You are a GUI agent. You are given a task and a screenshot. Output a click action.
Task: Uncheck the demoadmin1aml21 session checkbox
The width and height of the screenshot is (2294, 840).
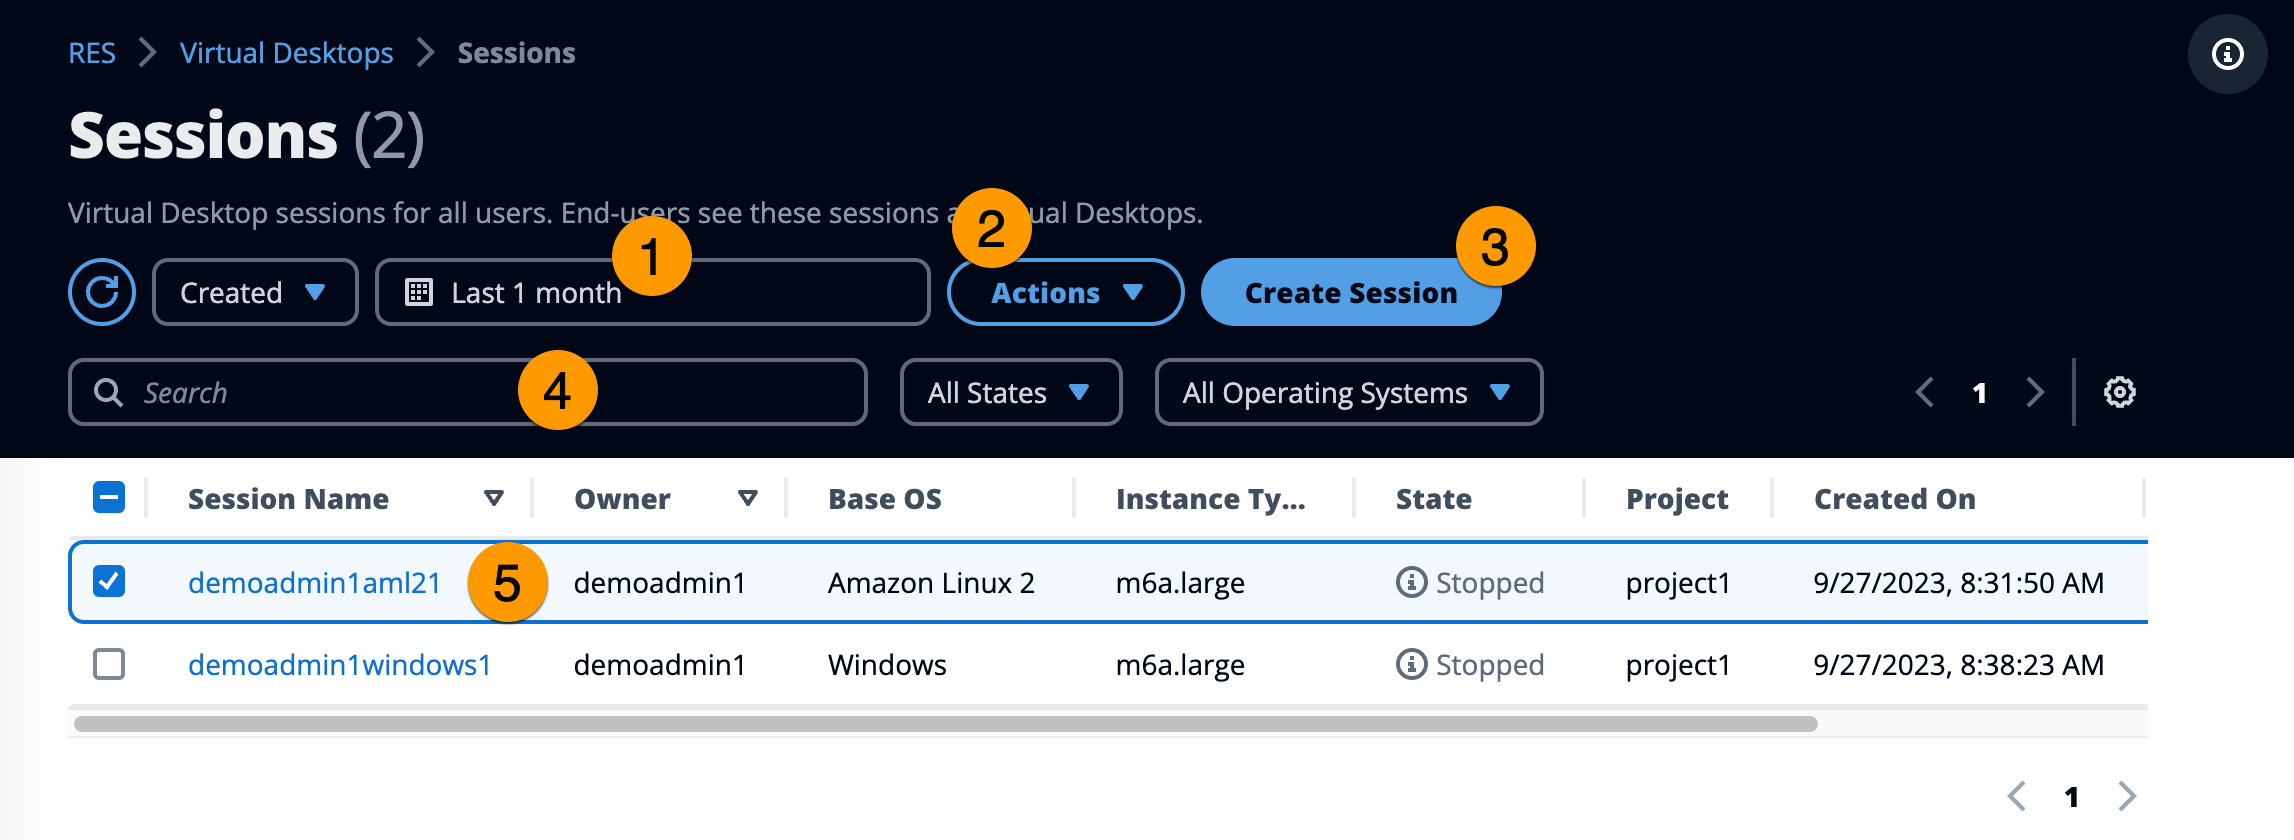tap(109, 581)
